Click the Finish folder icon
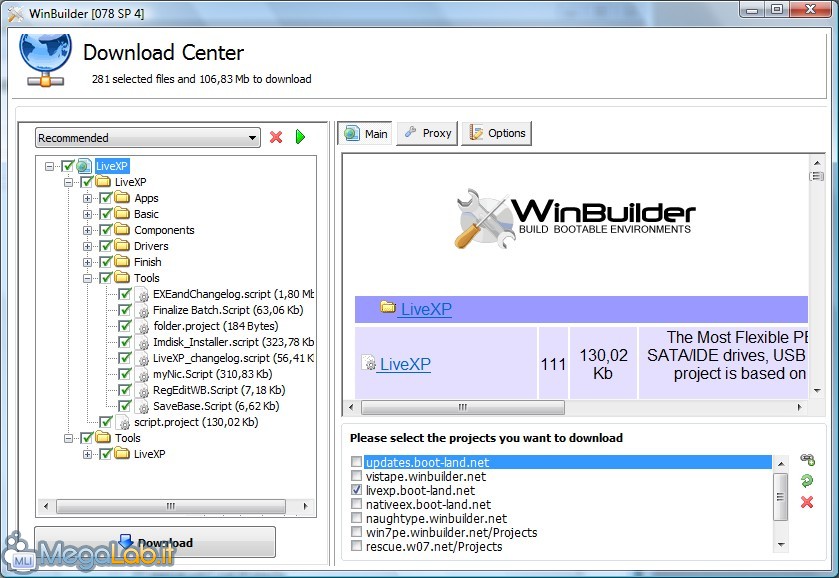Viewport: 839px width, 578px height. pyautogui.click(x=122, y=262)
